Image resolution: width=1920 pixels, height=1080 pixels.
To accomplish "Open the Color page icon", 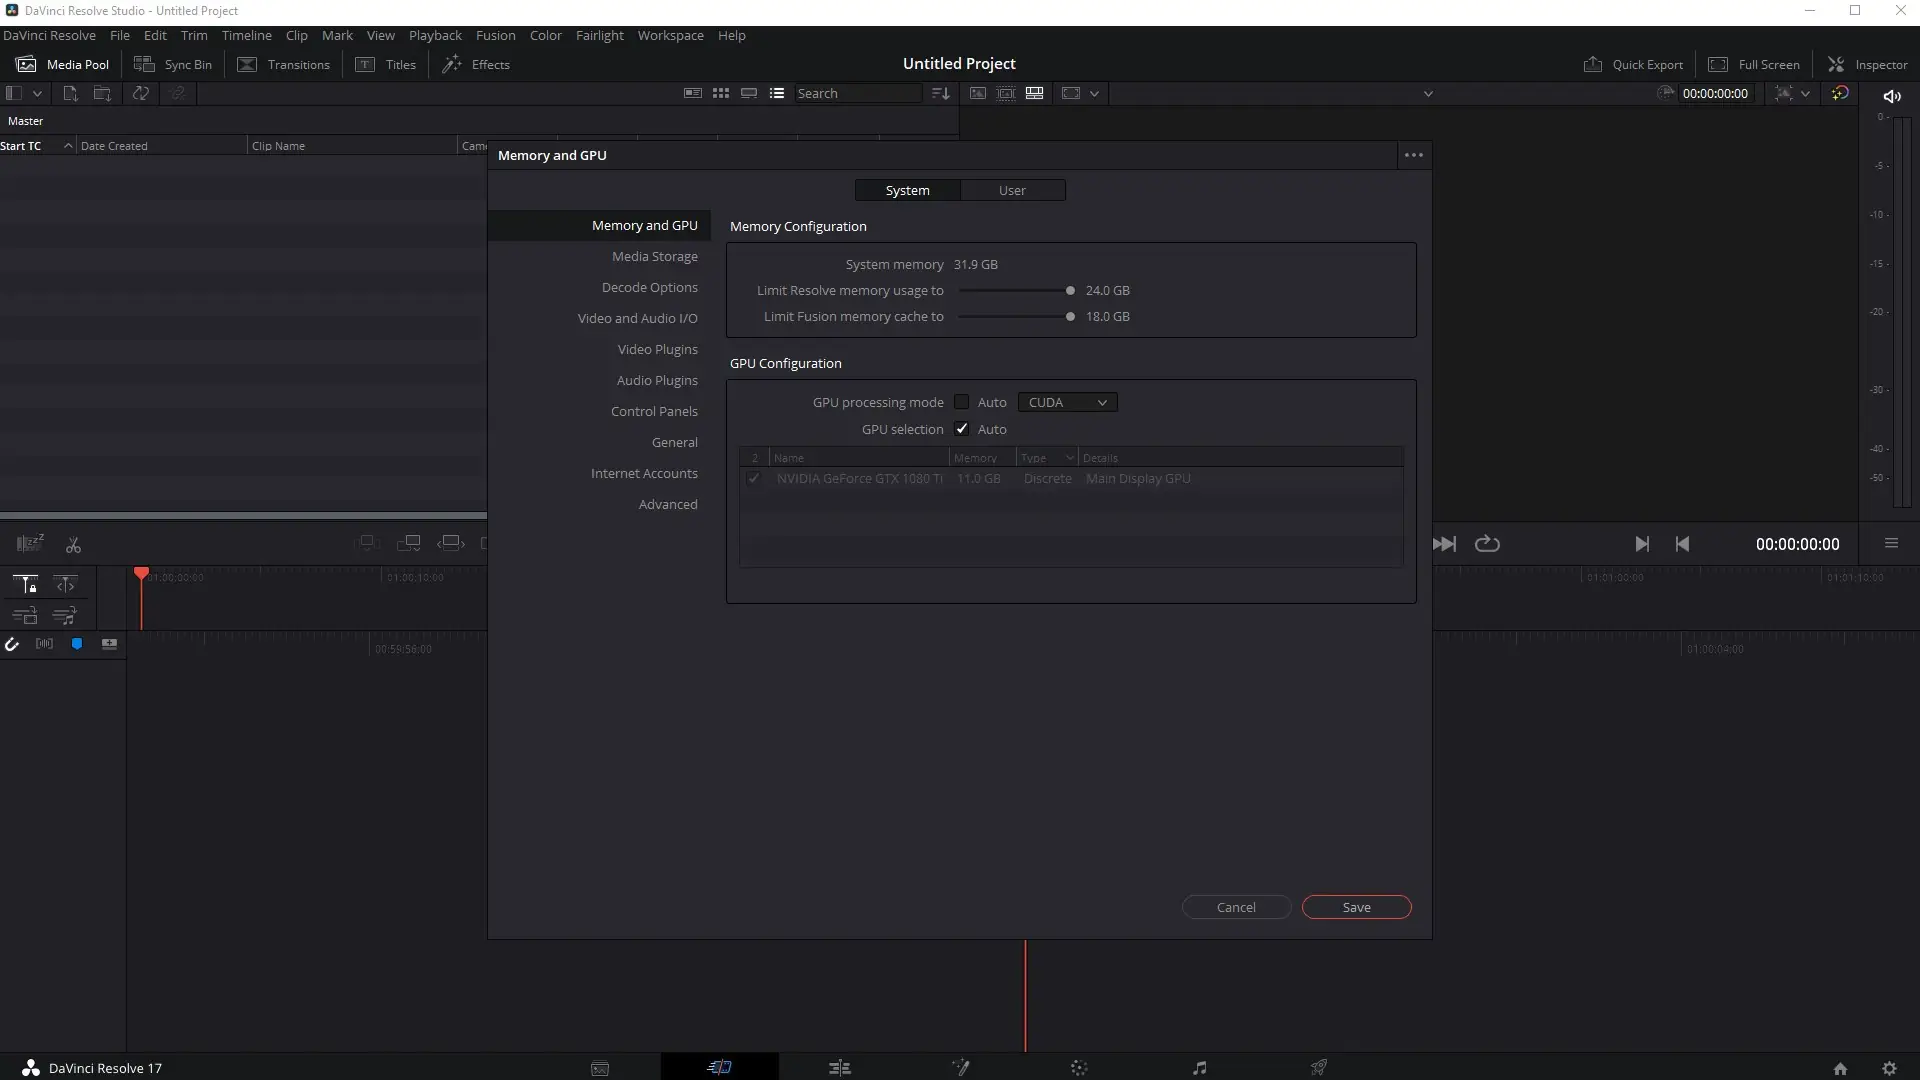I will pyautogui.click(x=1078, y=1067).
